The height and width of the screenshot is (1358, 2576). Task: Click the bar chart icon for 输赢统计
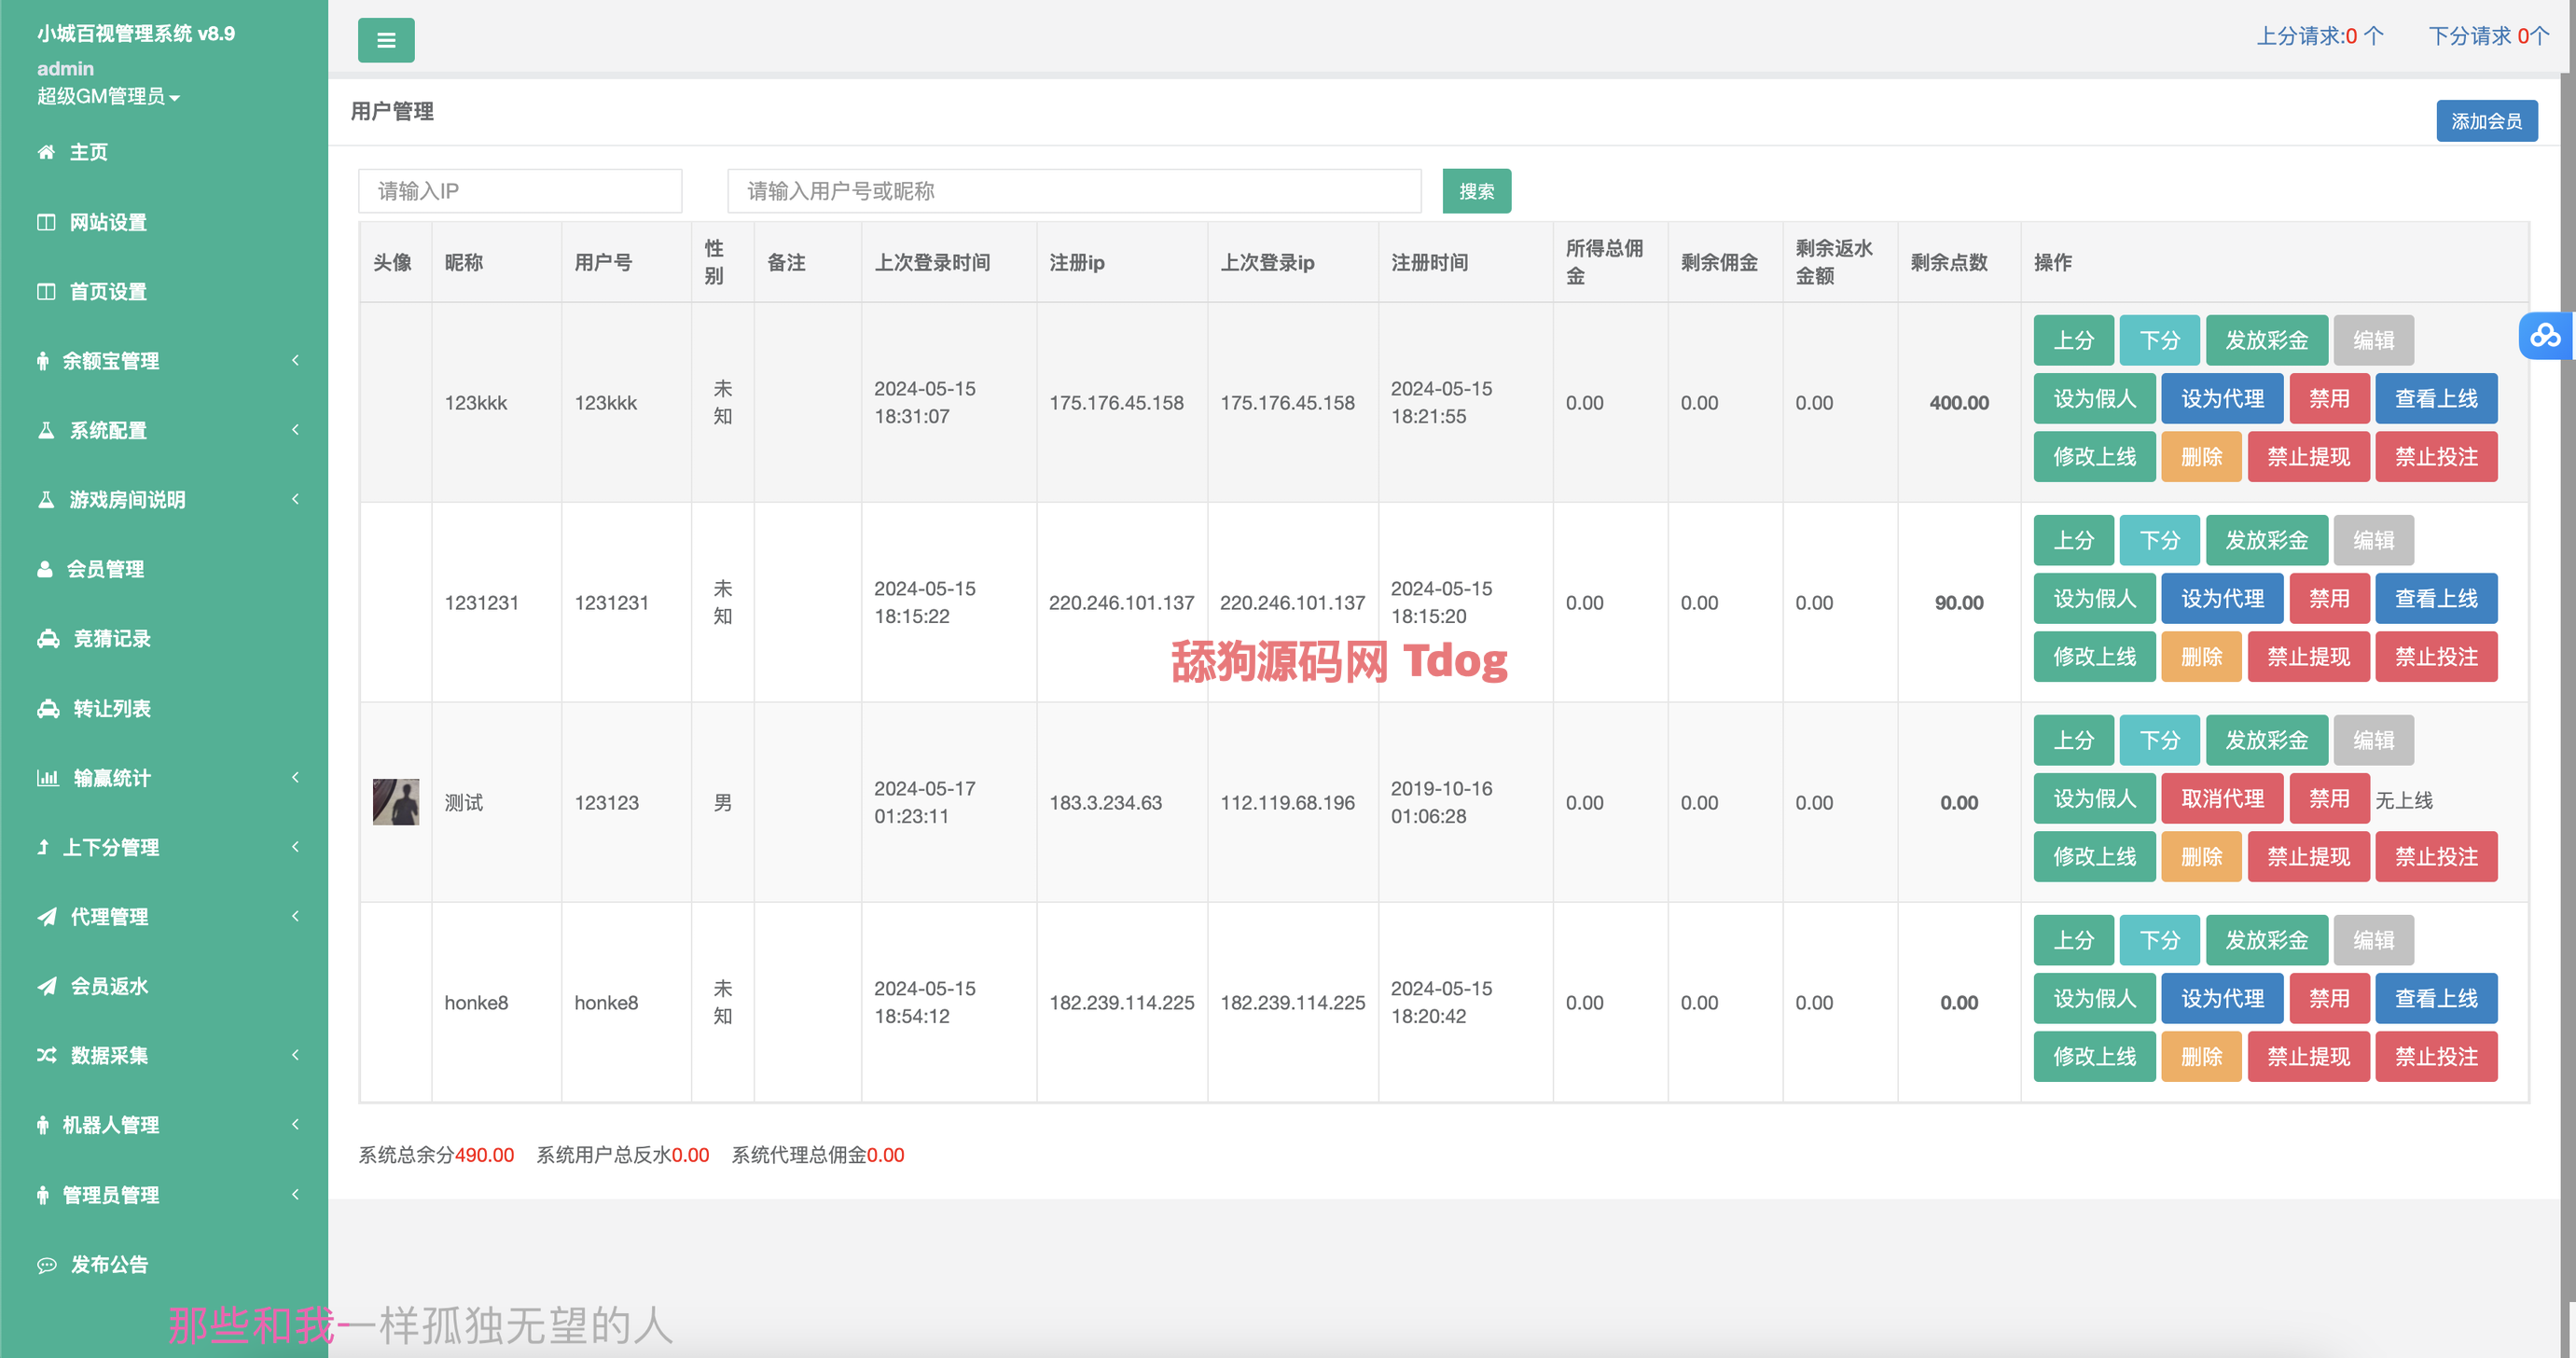tap(47, 778)
